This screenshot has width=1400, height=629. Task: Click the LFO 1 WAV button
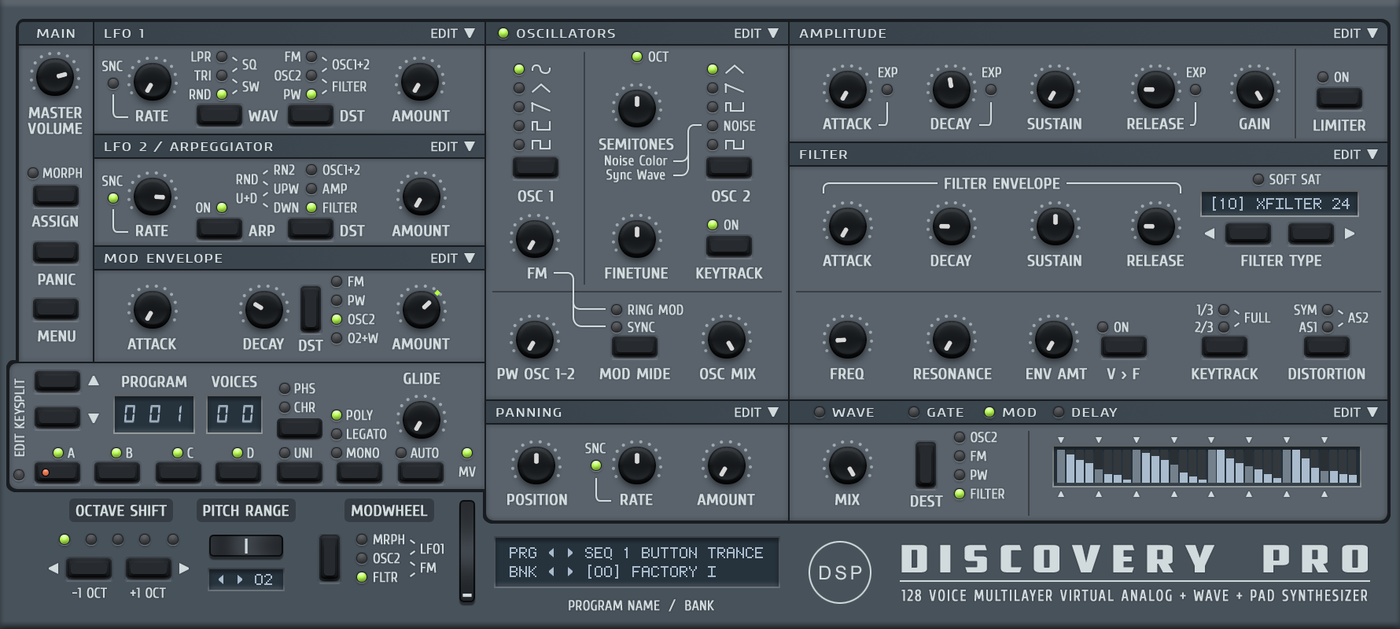[x=219, y=114]
